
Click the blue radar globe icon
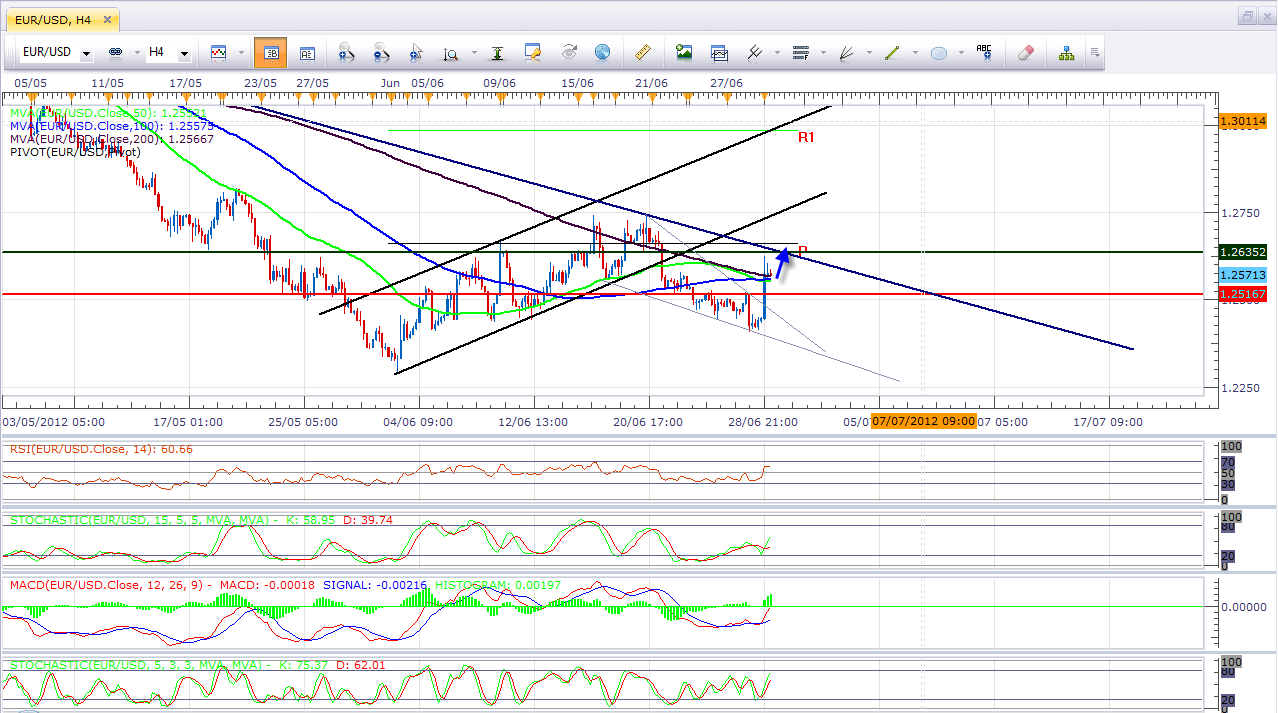coord(602,52)
